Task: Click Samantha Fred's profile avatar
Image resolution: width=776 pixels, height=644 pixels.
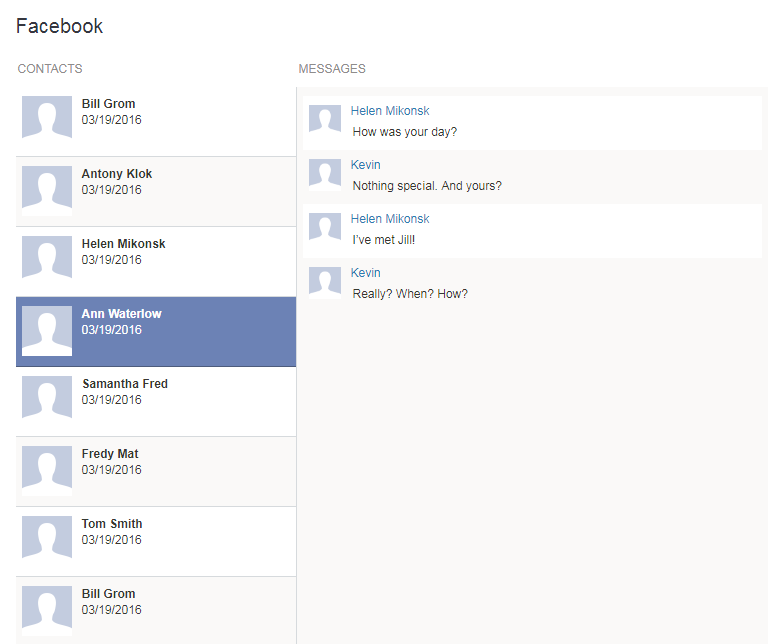Action: pyautogui.click(x=47, y=401)
